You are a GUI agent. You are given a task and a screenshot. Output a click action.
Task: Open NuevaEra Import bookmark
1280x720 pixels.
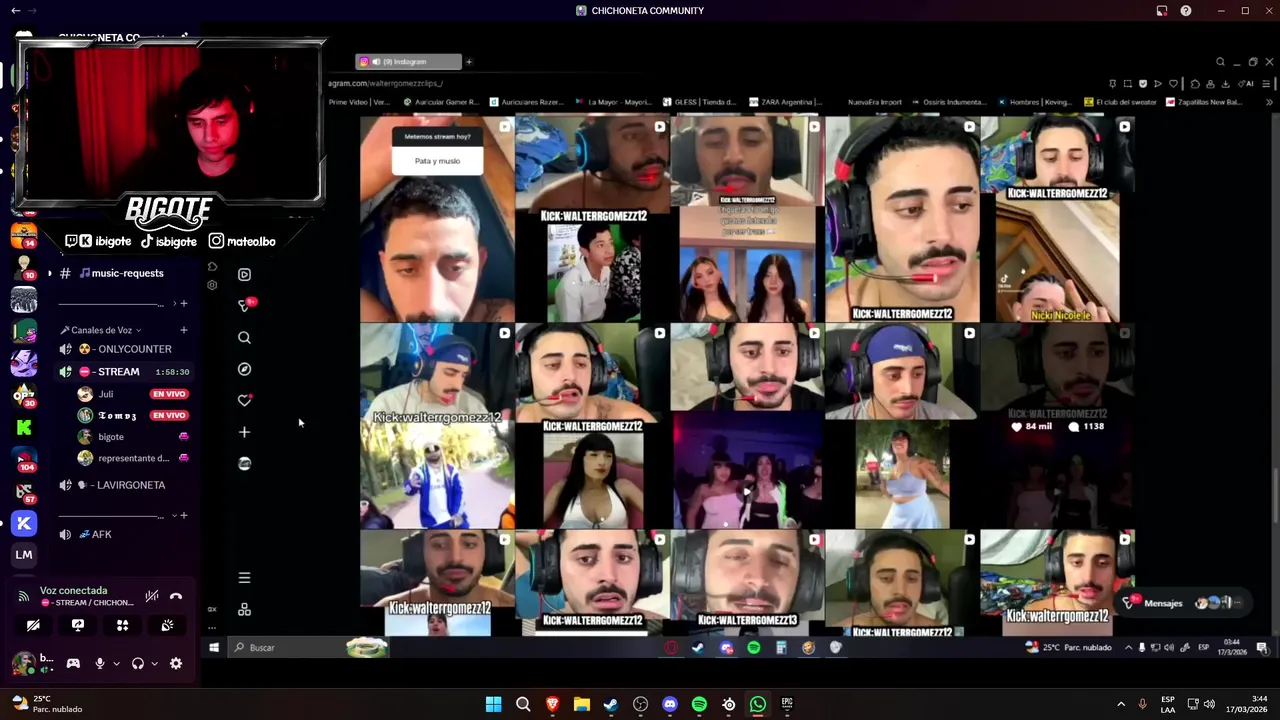[x=874, y=102]
